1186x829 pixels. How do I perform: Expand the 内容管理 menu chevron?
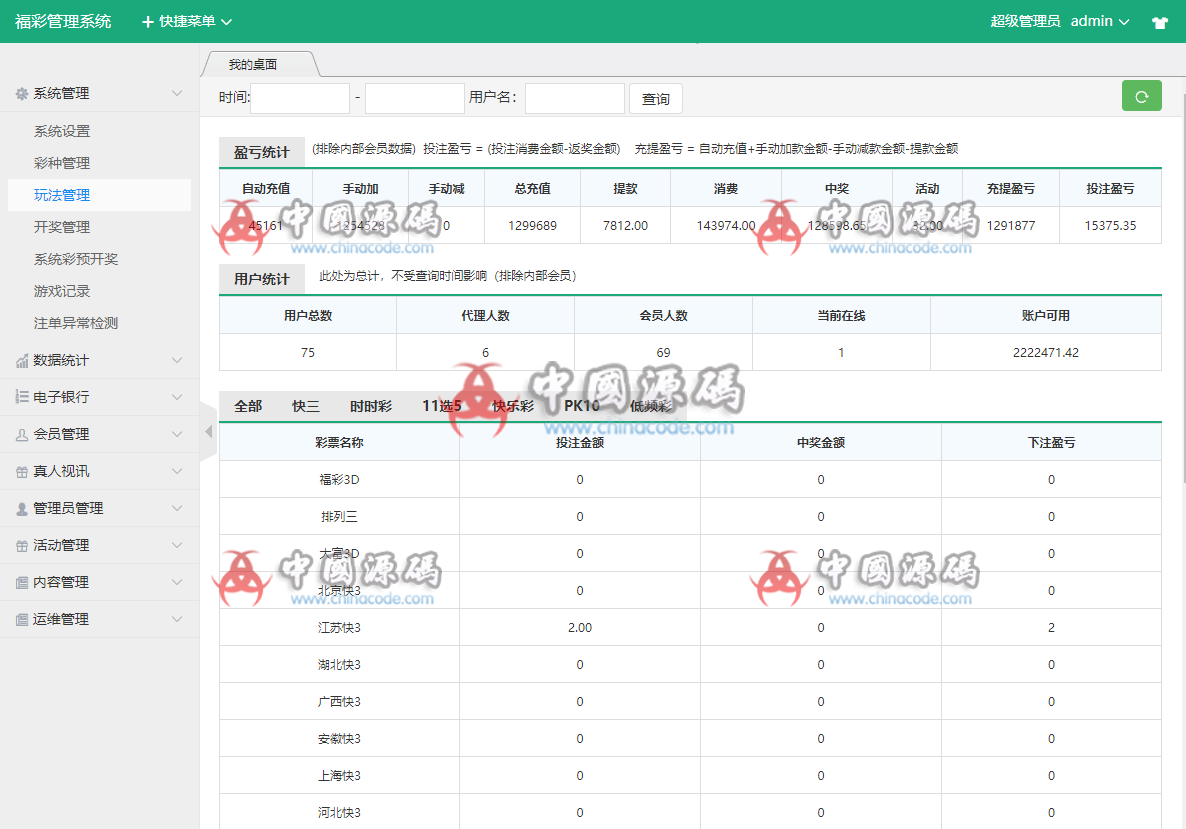(177, 582)
